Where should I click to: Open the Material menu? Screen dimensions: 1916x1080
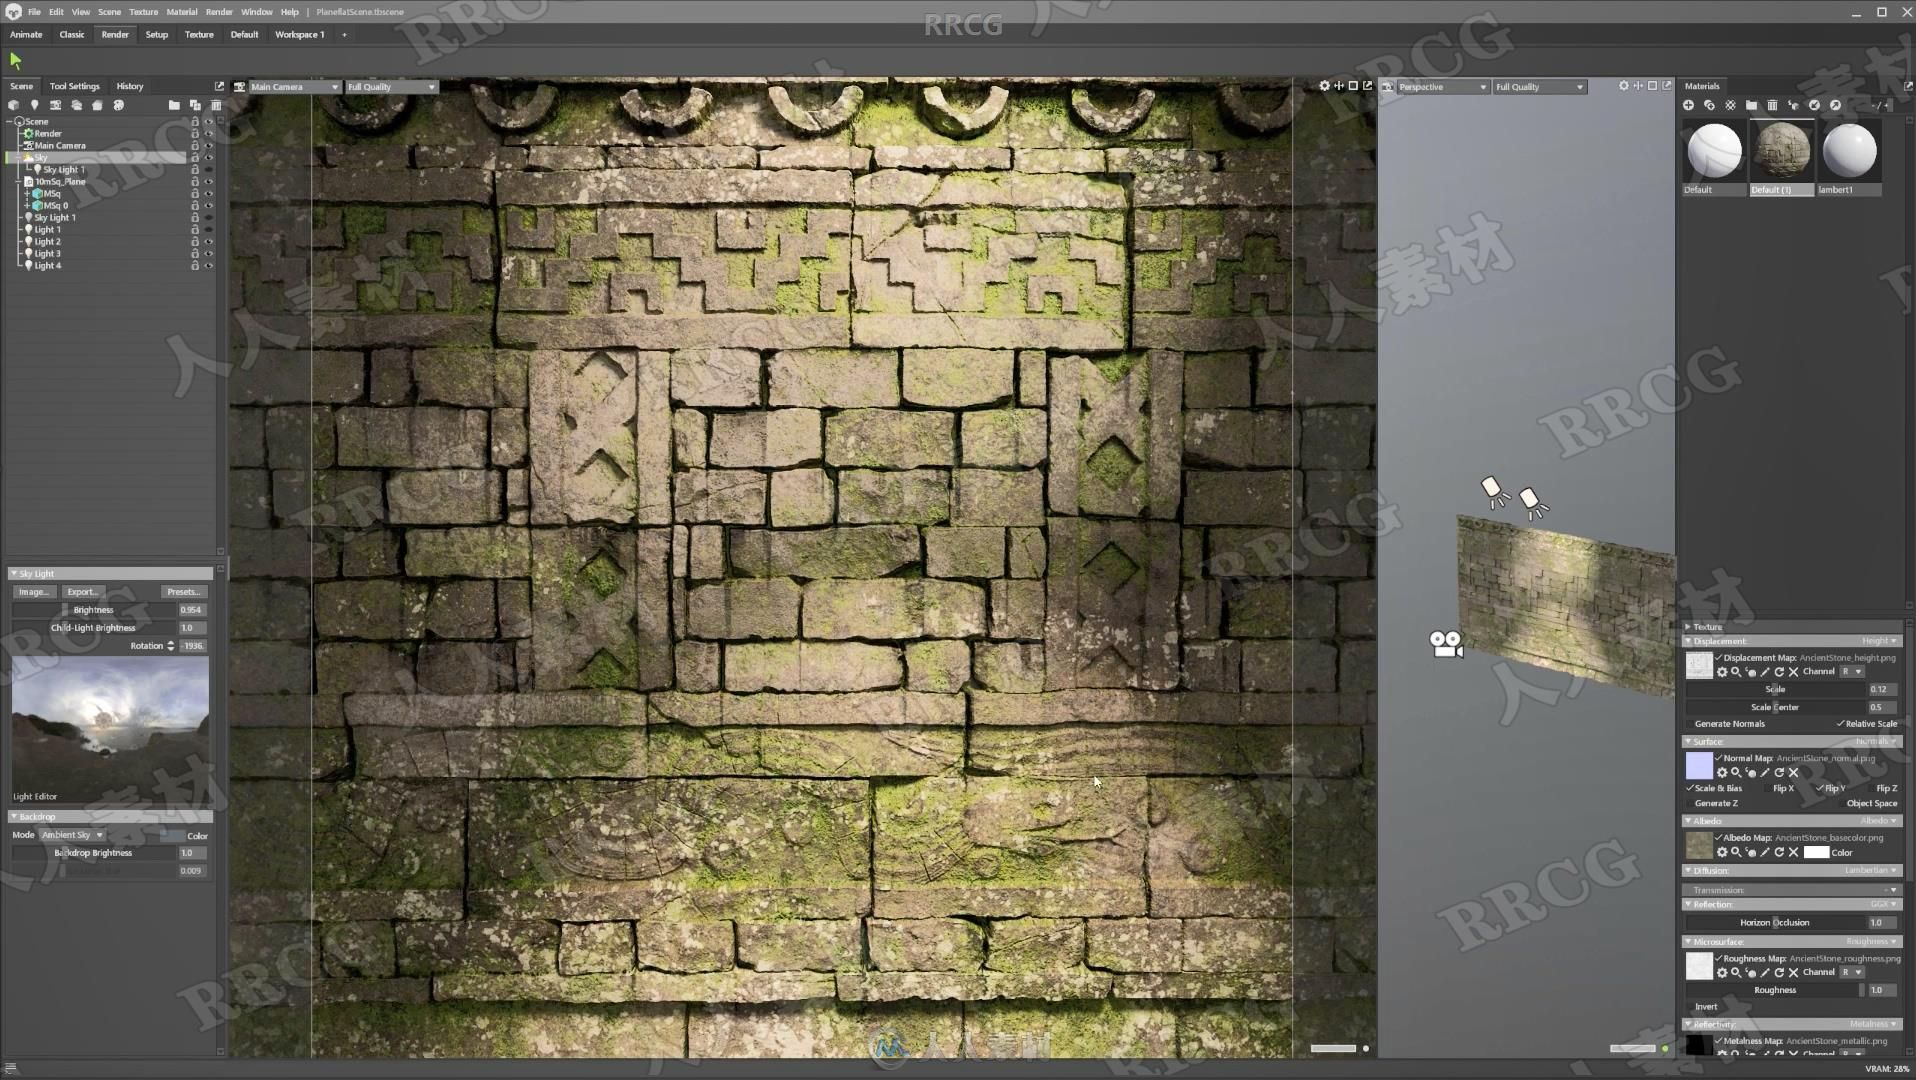(x=181, y=12)
